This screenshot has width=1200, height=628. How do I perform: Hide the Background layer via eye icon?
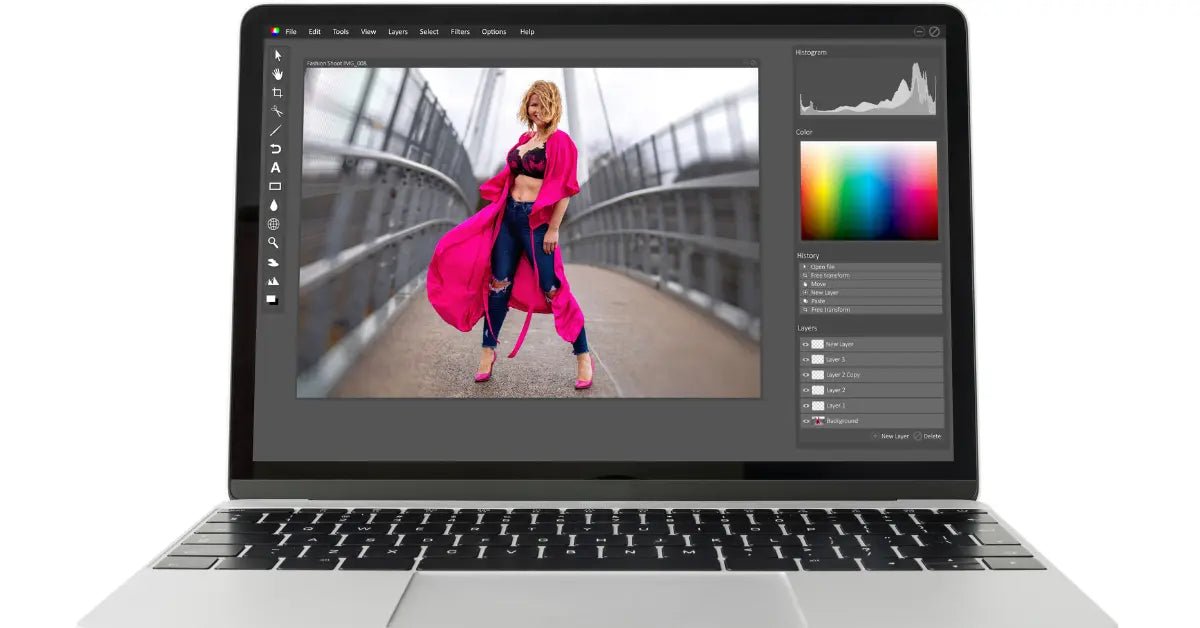[806, 421]
